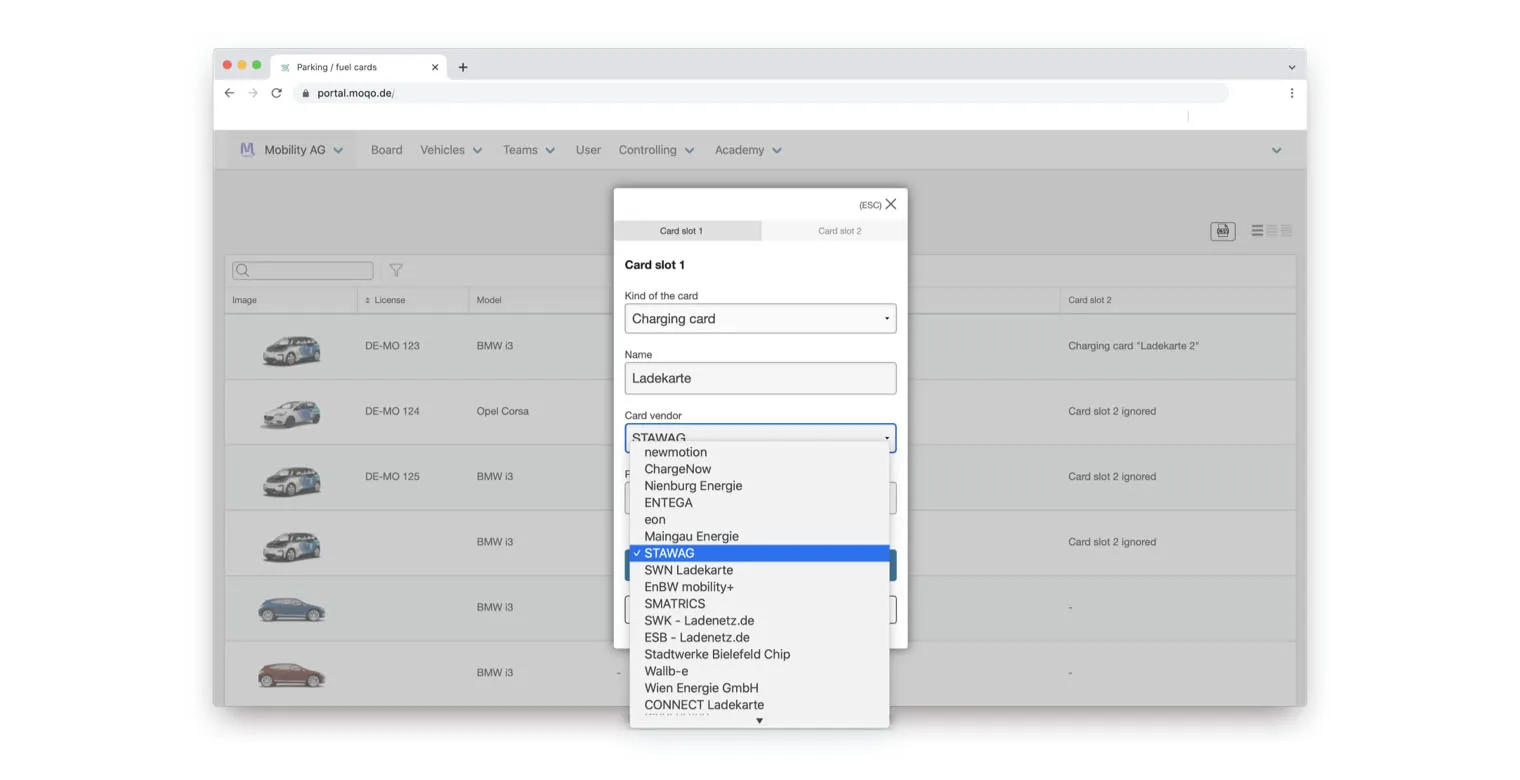
Task: Open the filter funnel icon
Action: (x=396, y=270)
